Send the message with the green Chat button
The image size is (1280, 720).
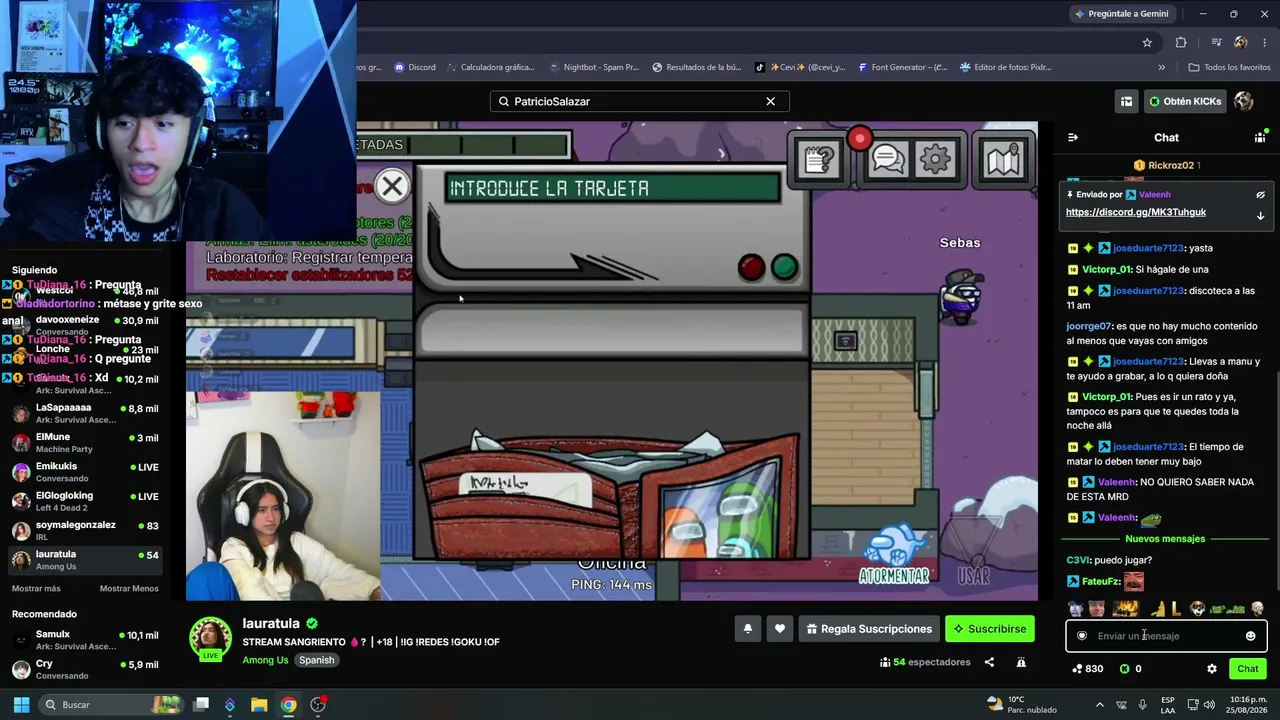(x=1247, y=669)
